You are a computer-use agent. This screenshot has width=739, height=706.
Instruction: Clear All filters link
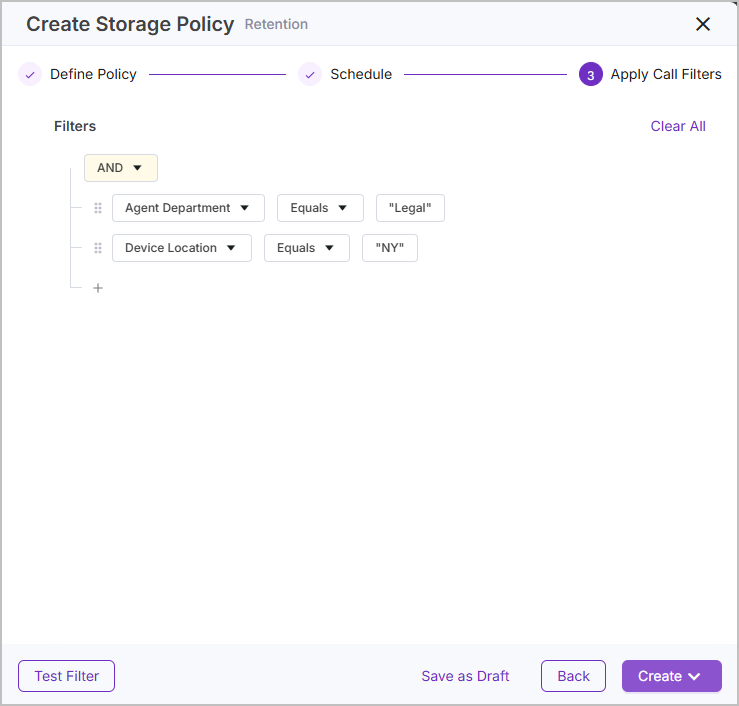[678, 126]
